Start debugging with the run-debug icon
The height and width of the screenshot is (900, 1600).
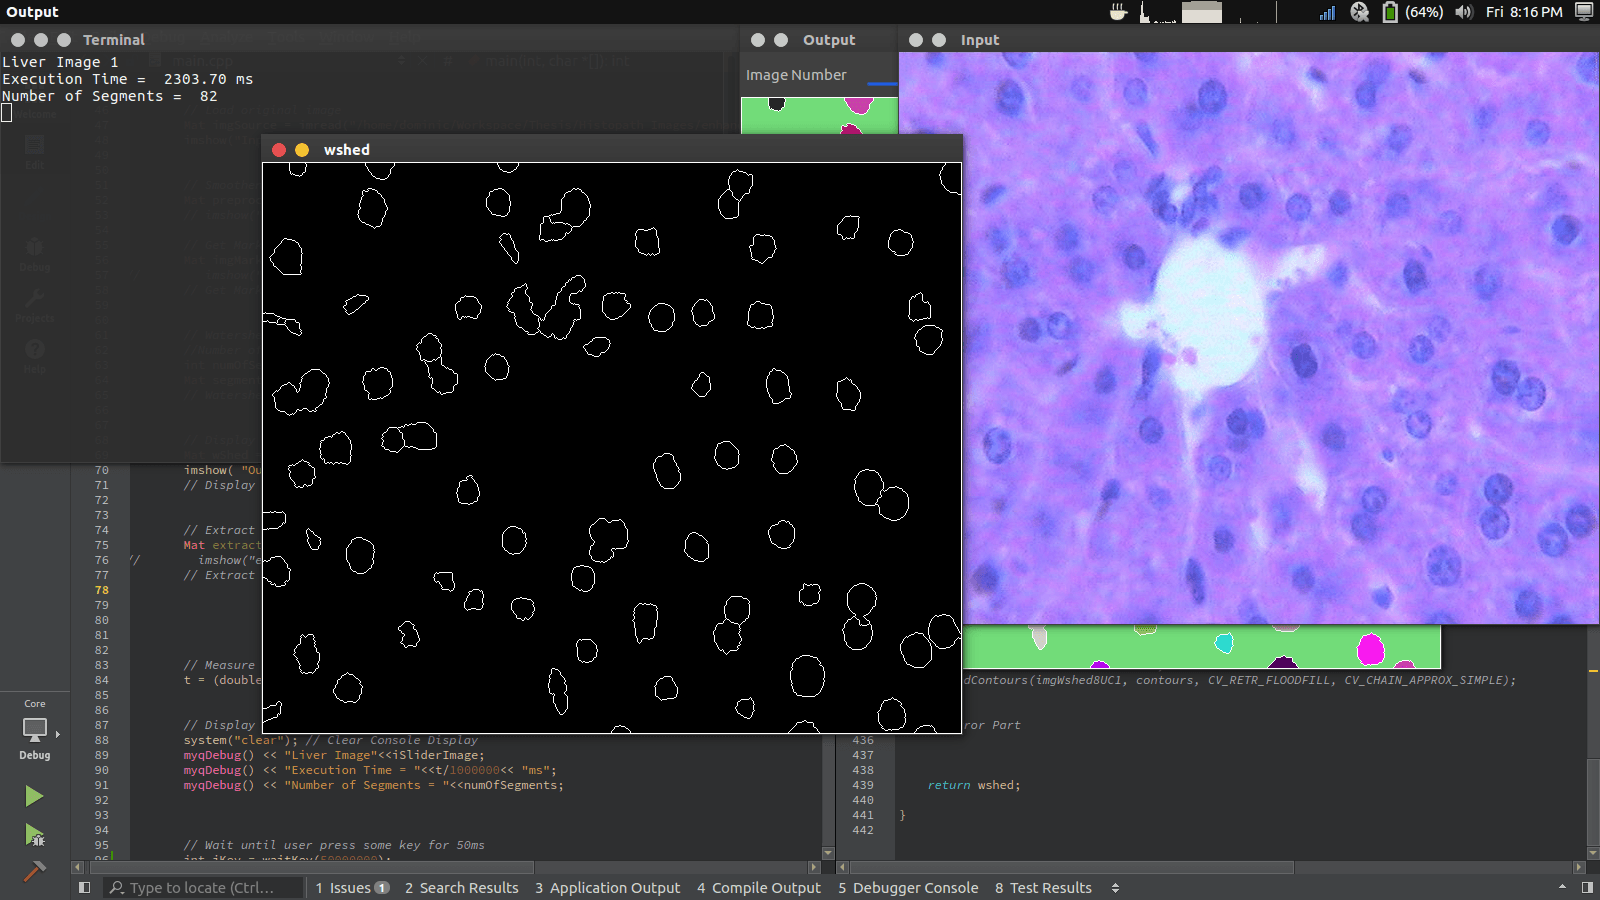tap(34, 835)
